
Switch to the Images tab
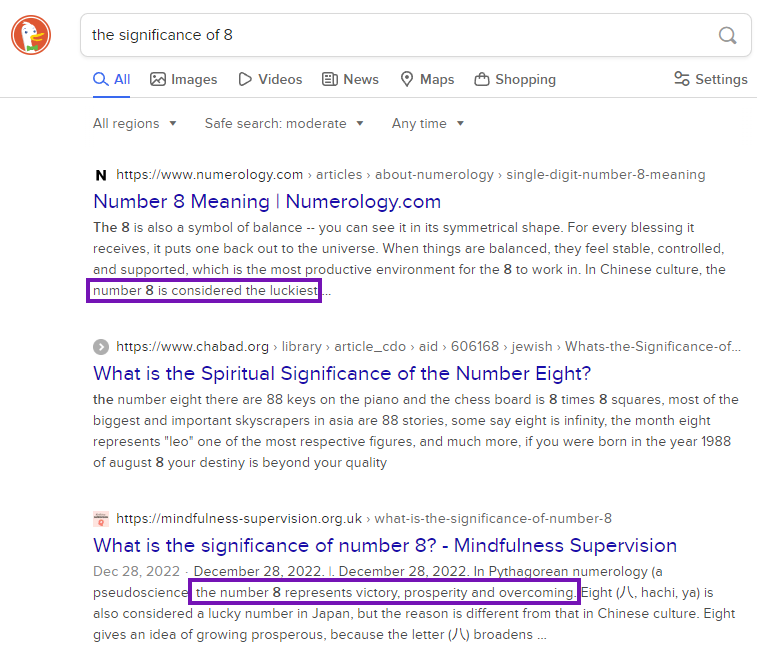[x=183, y=79]
